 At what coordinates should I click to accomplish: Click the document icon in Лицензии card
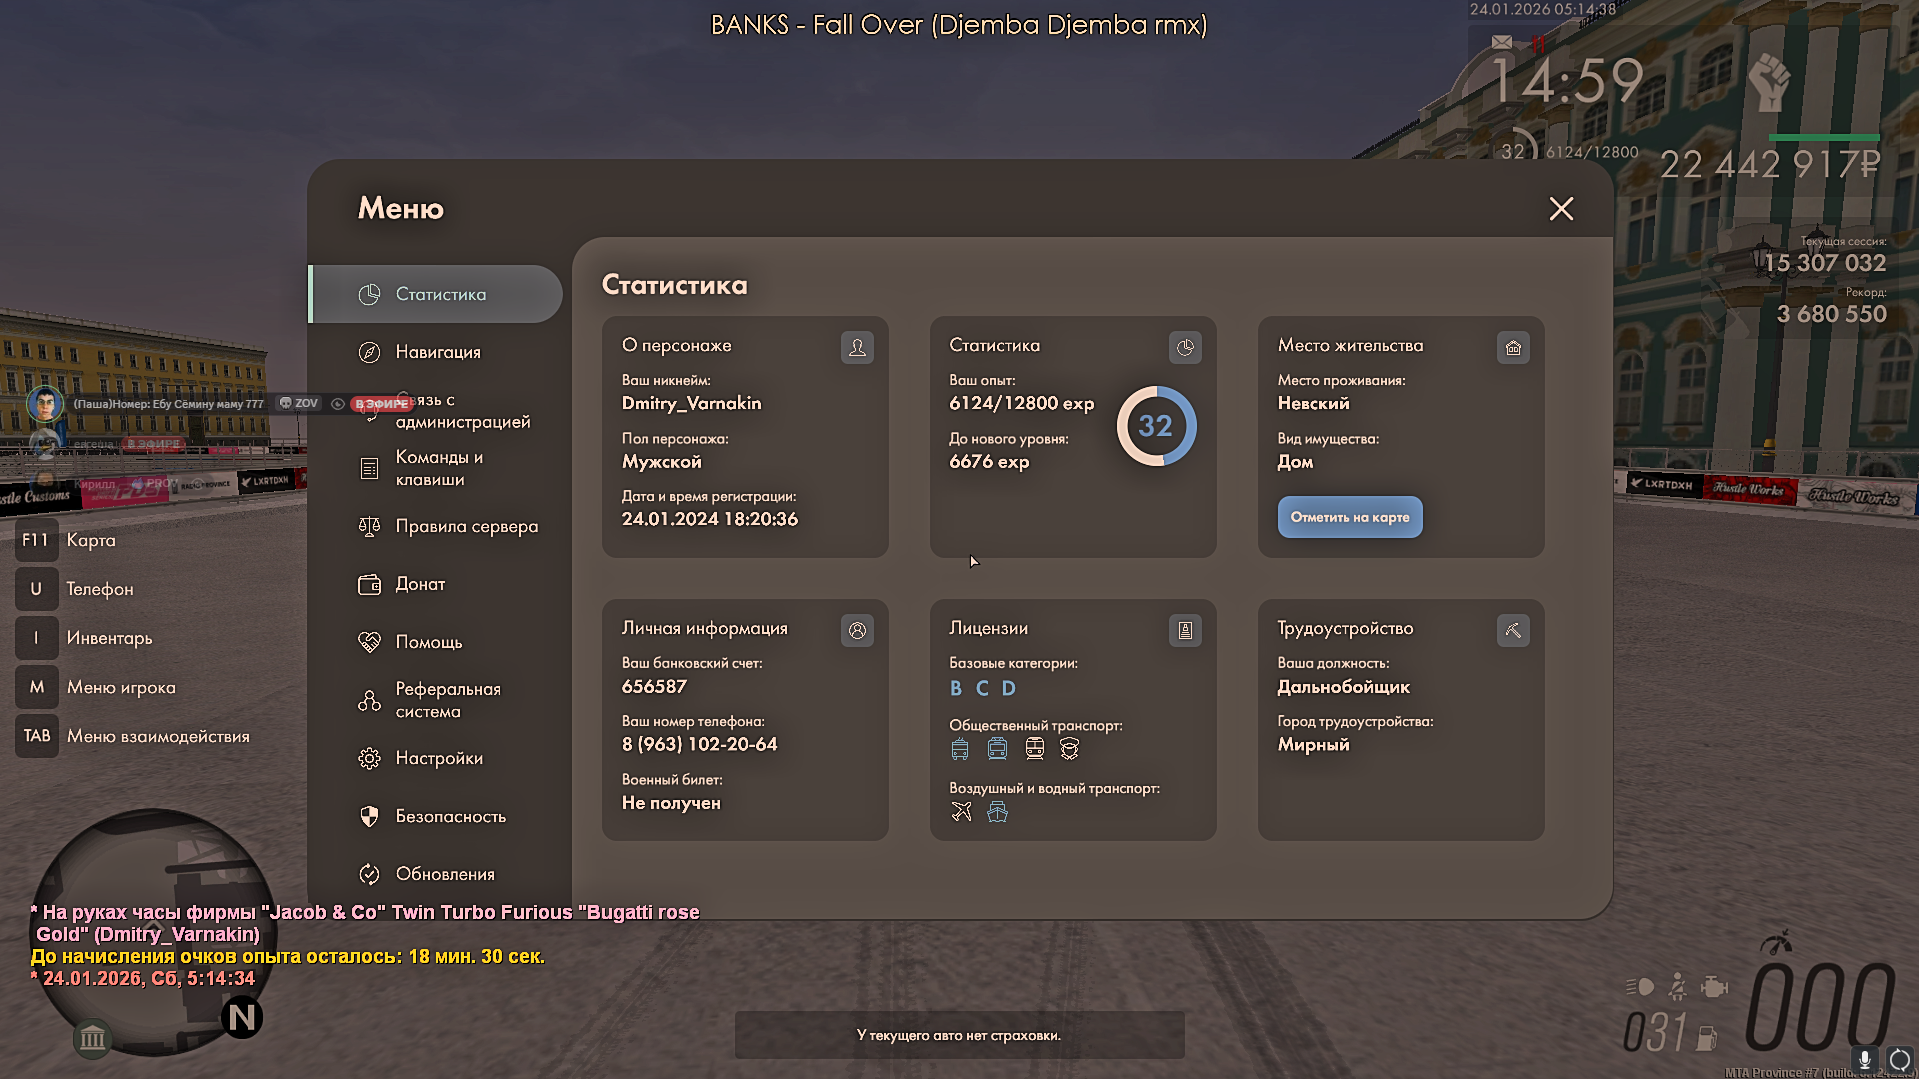click(1185, 630)
